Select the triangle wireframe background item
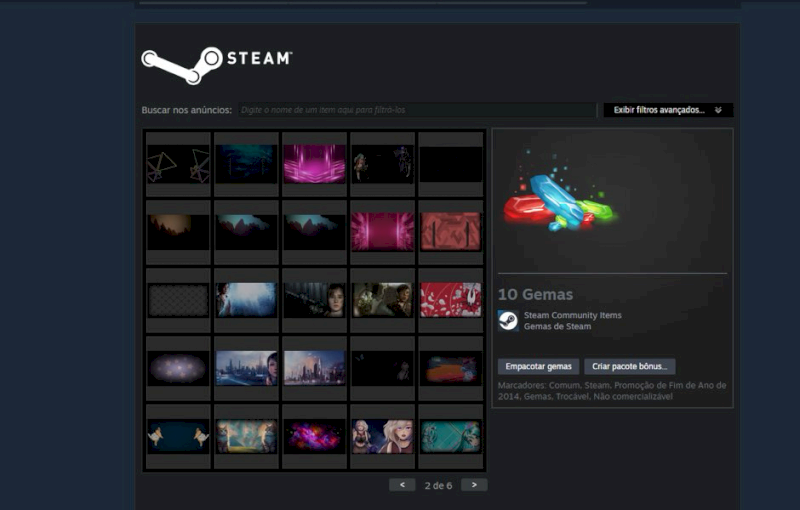 tap(178, 164)
